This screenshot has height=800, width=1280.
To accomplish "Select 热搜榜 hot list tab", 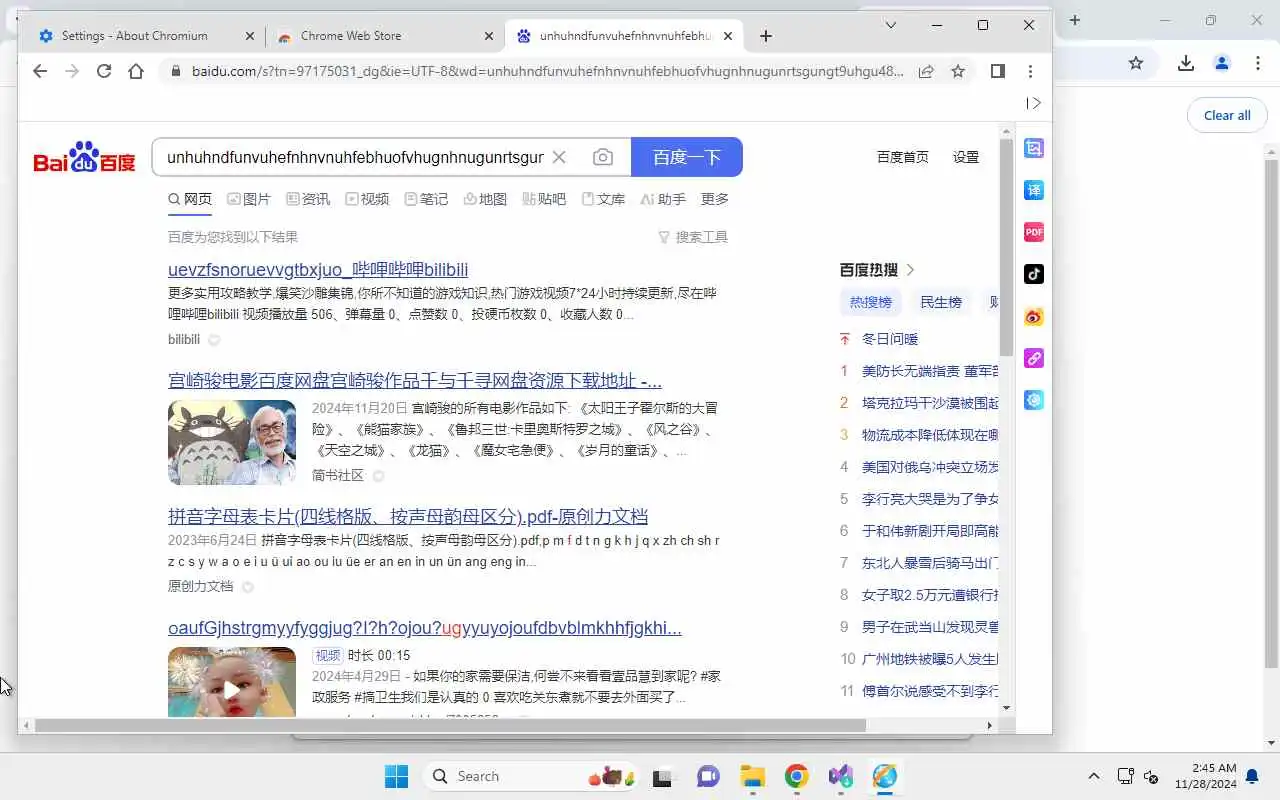I will (x=870, y=302).
